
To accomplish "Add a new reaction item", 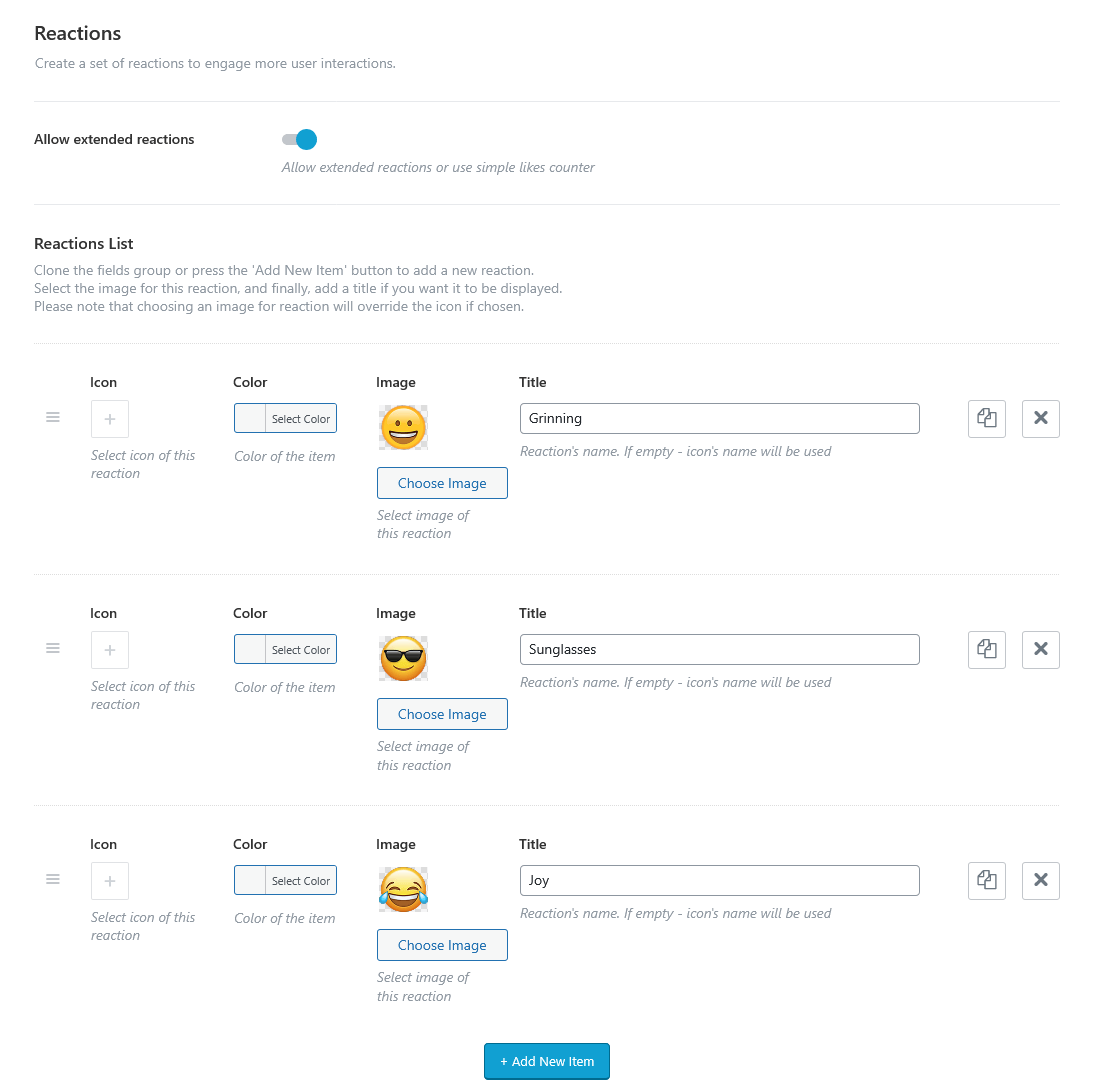I will (x=547, y=1061).
